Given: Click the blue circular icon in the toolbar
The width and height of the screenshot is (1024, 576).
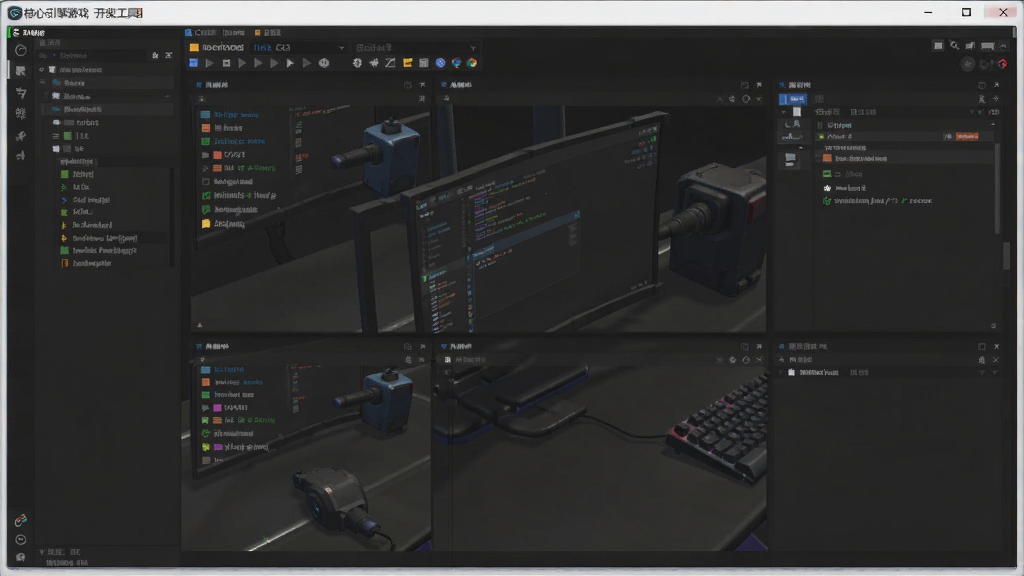Looking at the screenshot, I should point(440,63).
